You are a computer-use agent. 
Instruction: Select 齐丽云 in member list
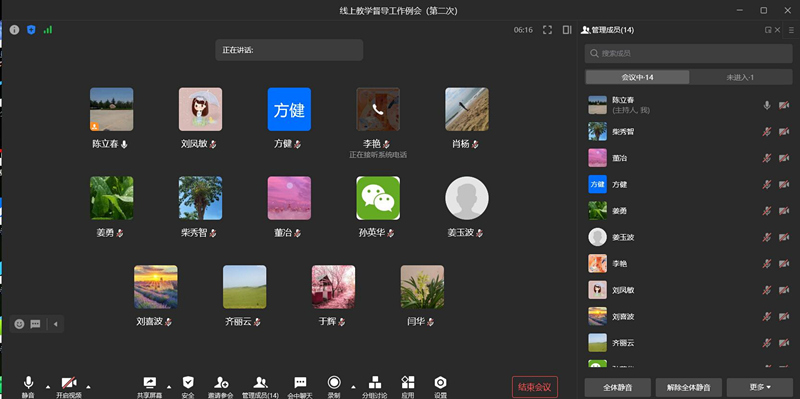(x=688, y=343)
